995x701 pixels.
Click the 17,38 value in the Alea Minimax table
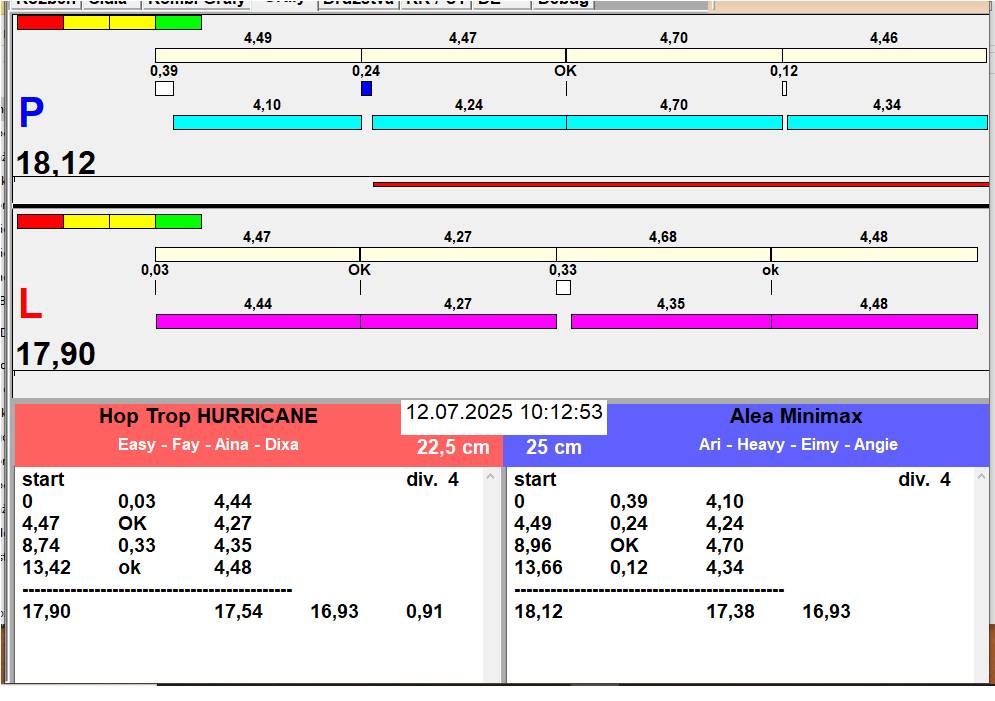tap(730, 612)
